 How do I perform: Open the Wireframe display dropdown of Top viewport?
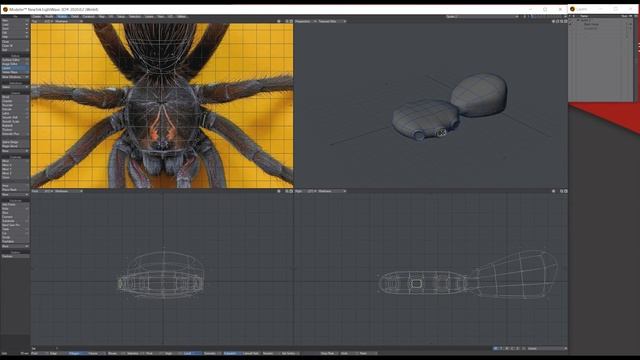point(68,21)
